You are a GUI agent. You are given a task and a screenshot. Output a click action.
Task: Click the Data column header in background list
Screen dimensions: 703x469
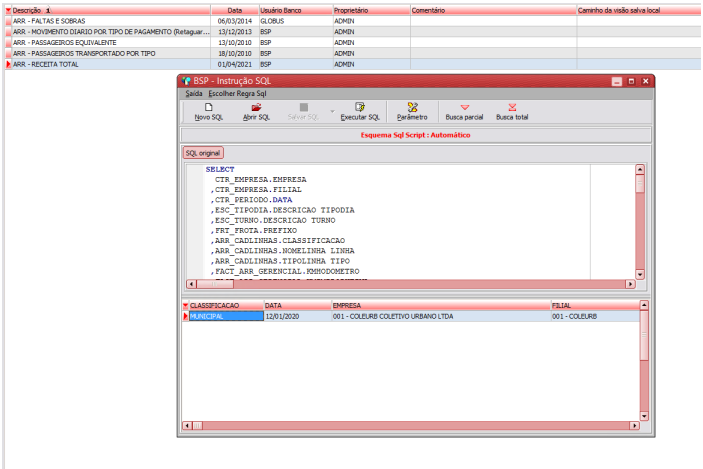click(x=235, y=10)
